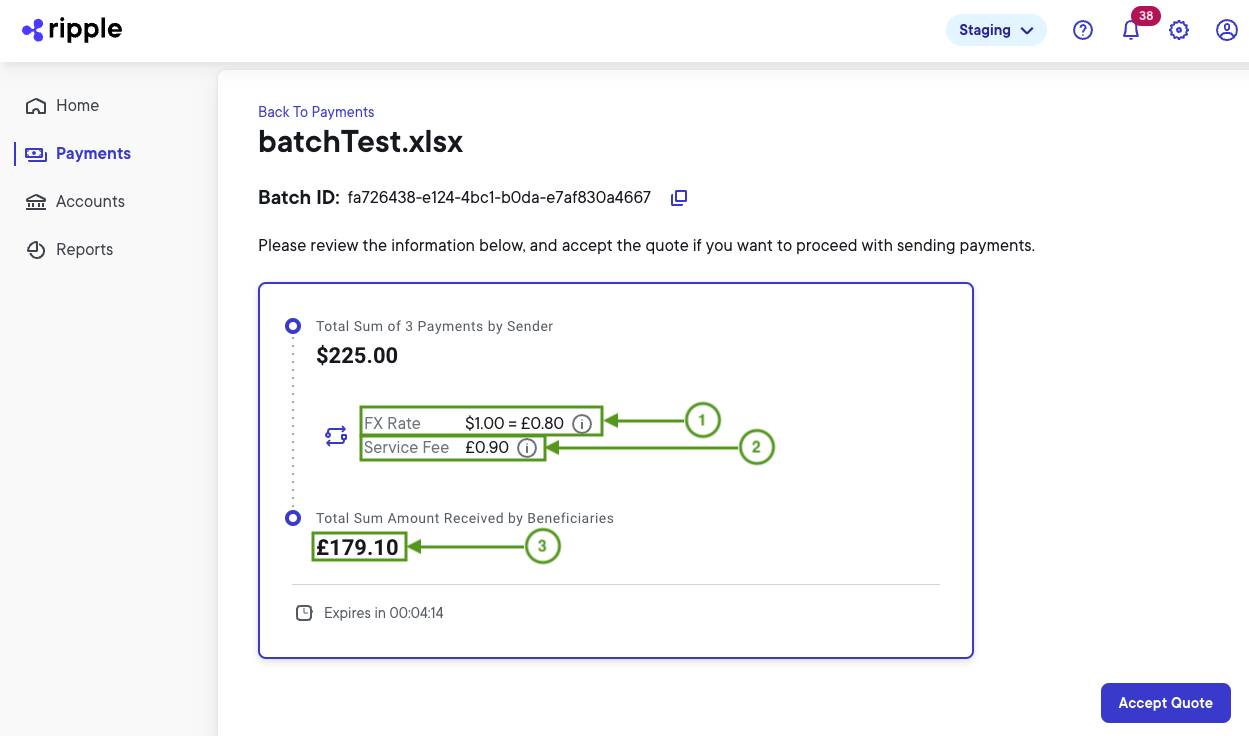
Task: Select the sender payments sum radio marker
Action: pyautogui.click(x=293, y=325)
